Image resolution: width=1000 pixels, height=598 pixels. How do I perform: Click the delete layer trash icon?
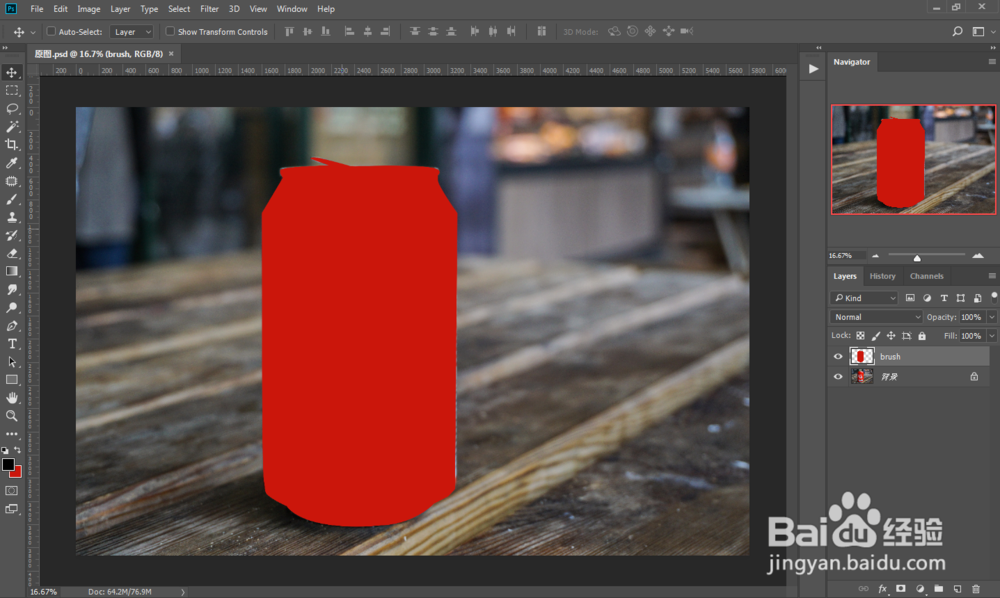pyautogui.click(x=975, y=589)
